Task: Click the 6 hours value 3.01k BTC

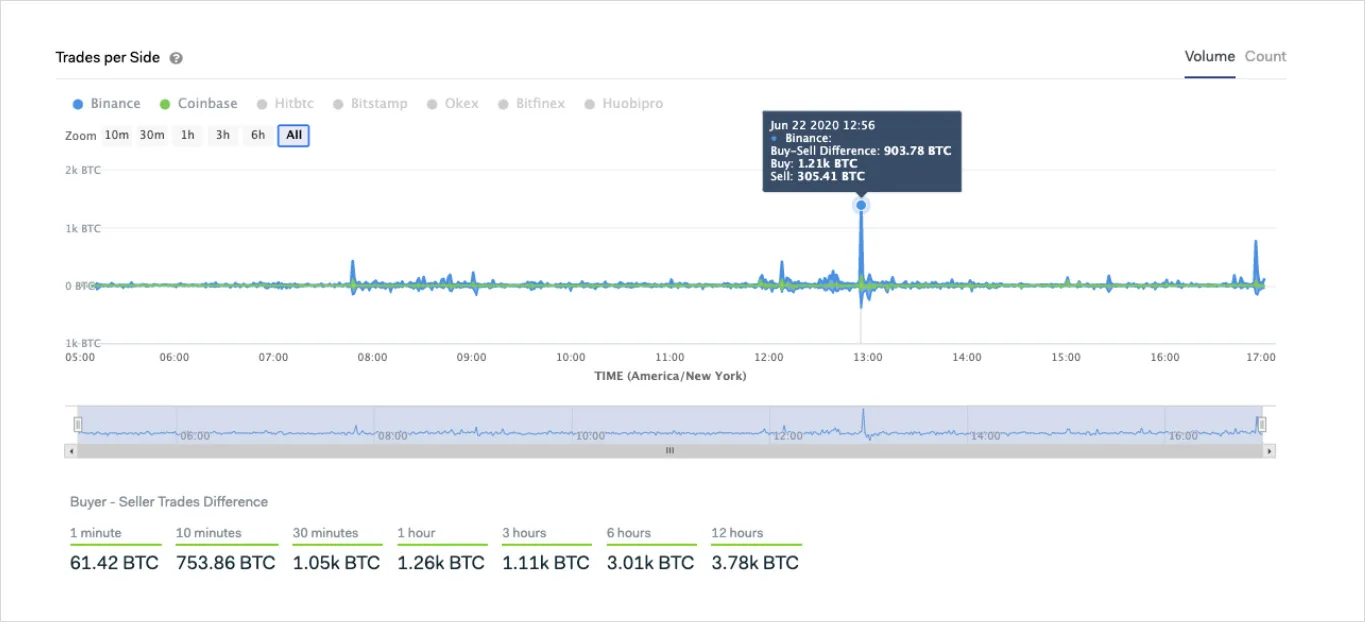Action: tap(650, 563)
